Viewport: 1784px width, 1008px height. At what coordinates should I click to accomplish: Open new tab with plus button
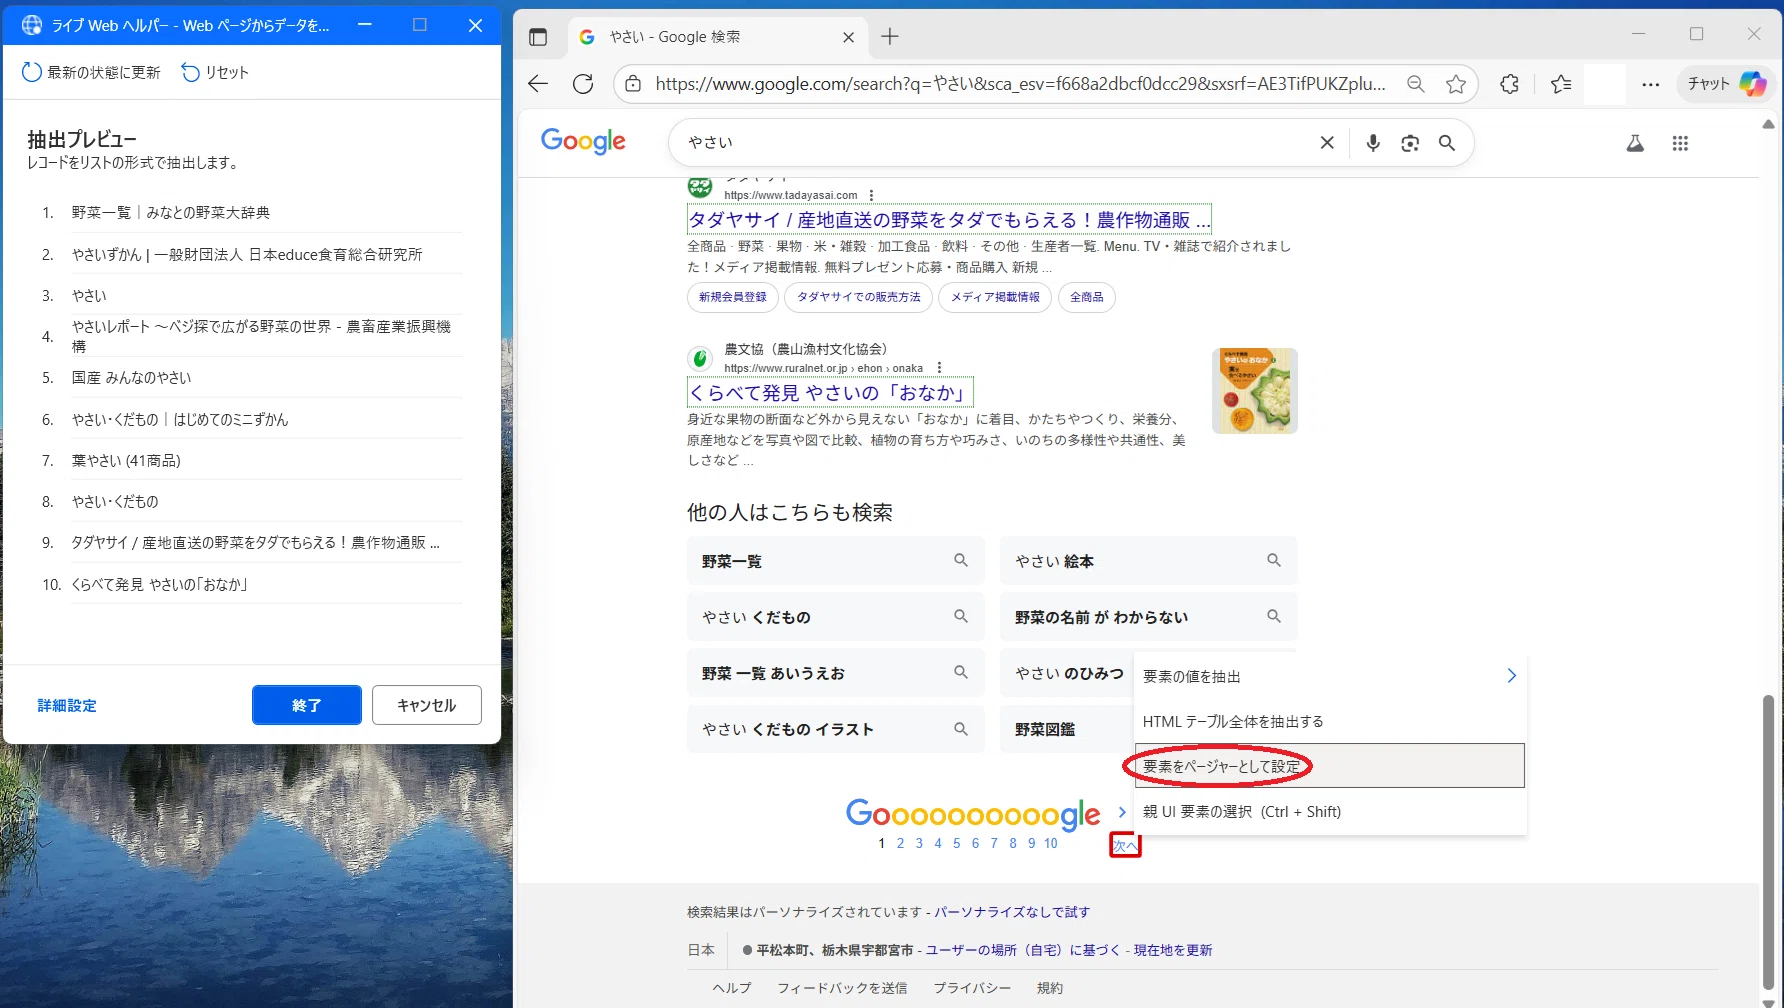tap(890, 37)
